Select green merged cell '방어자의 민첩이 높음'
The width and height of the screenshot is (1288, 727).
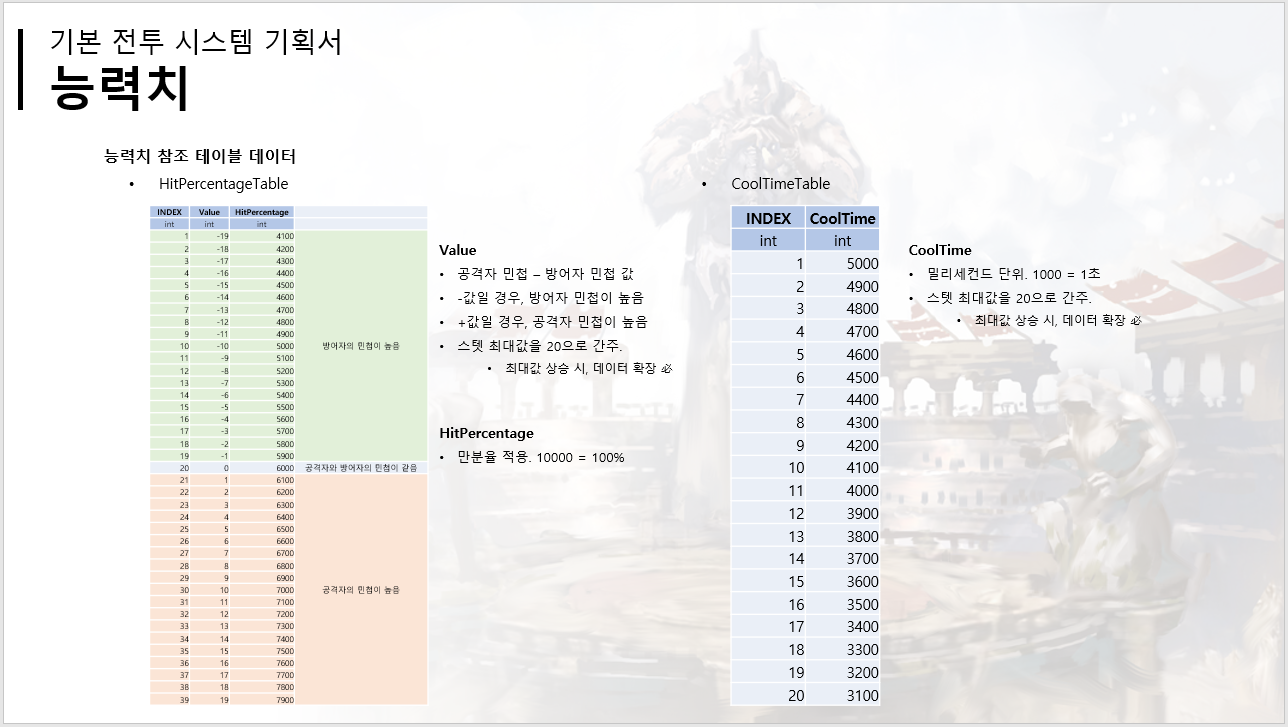[360, 345]
